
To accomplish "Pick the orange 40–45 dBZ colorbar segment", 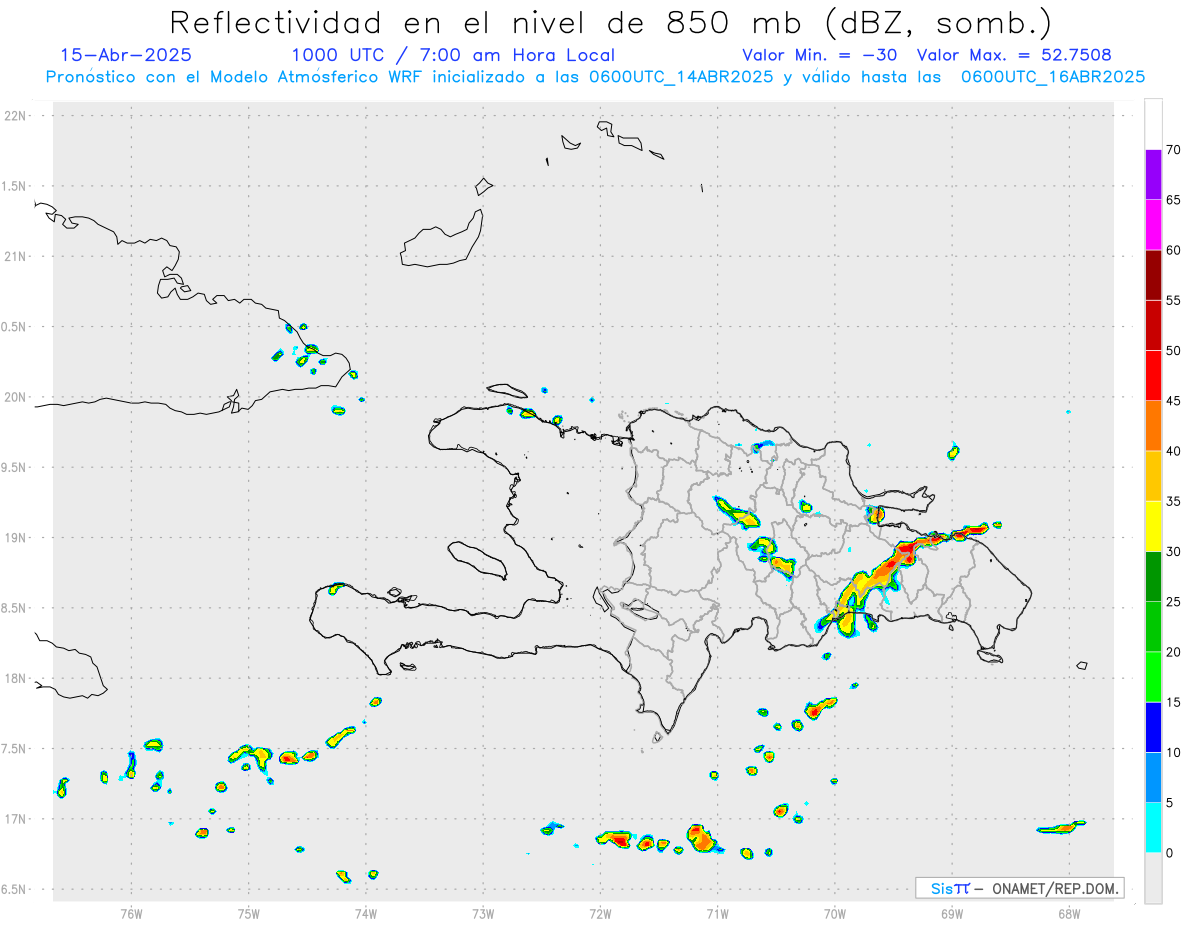I will (1153, 426).
